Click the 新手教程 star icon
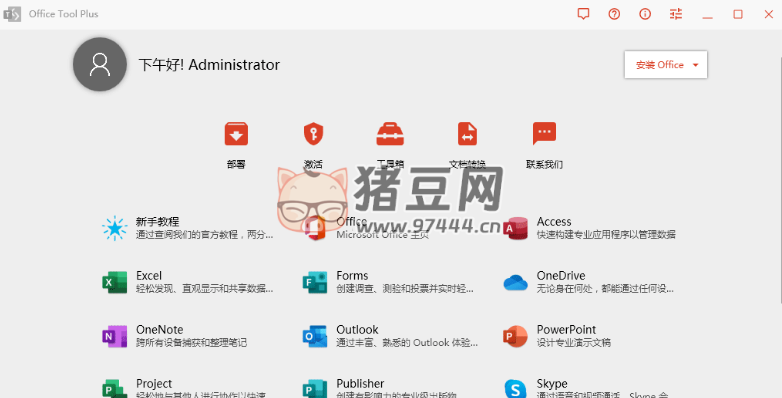The height and width of the screenshot is (398, 782). point(114,228)
